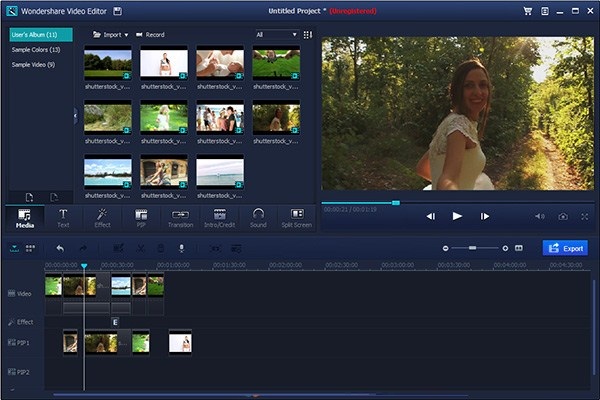Screen dimensions: 600x400
Task: Click the zoom-to-fit timeline icon
Action: (519, 247)
